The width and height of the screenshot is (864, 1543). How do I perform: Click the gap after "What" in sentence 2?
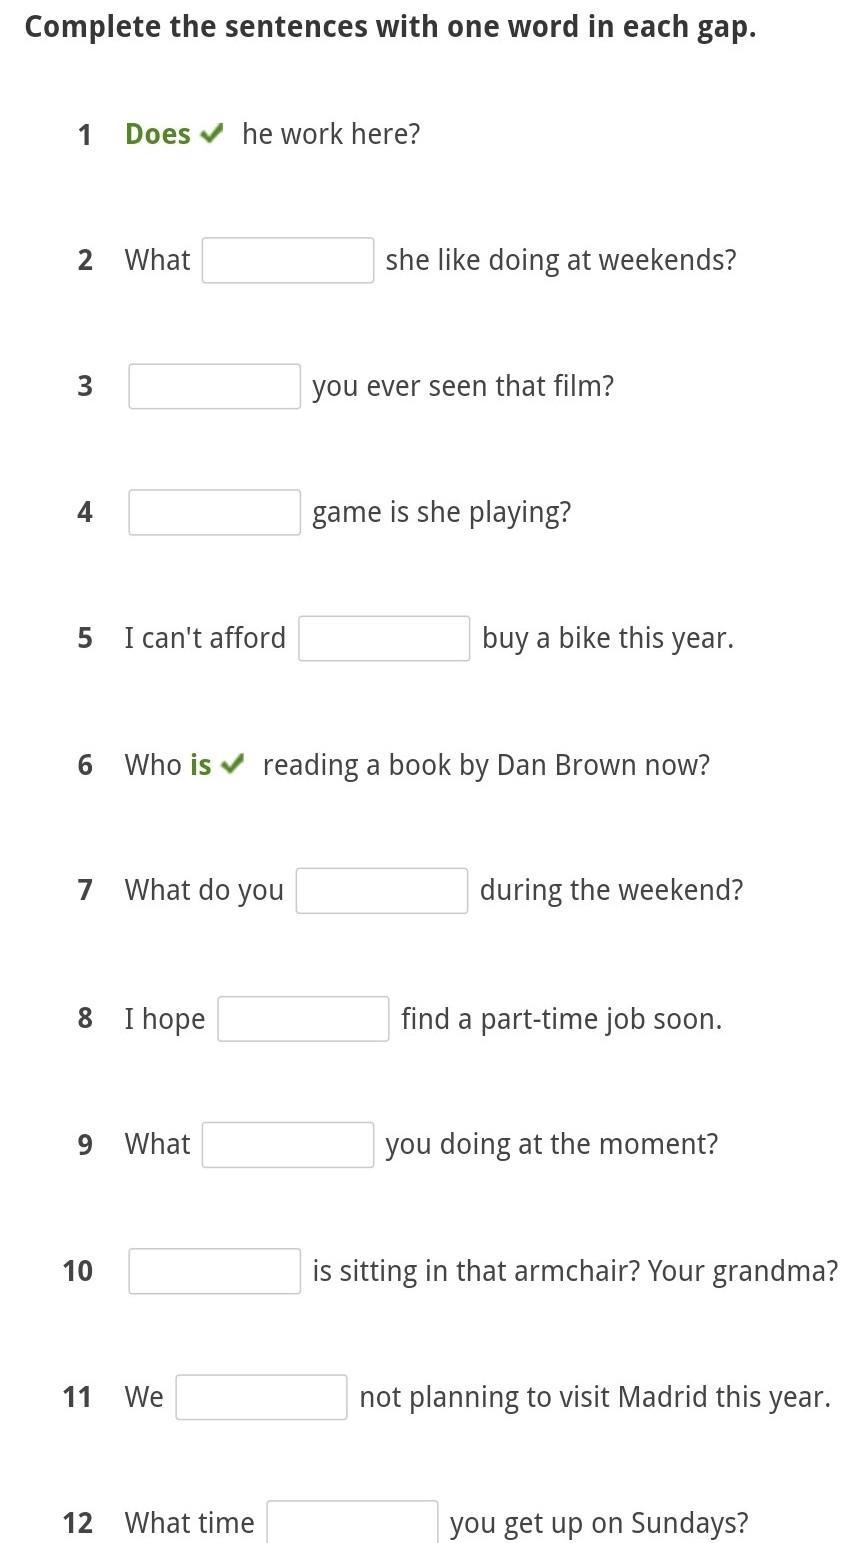point(288,260)
